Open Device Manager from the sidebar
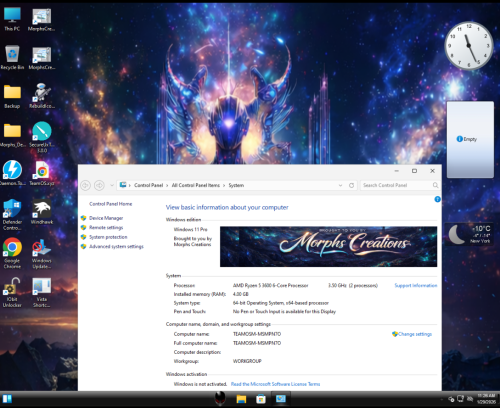500x408 pixels. pos(106,218)
